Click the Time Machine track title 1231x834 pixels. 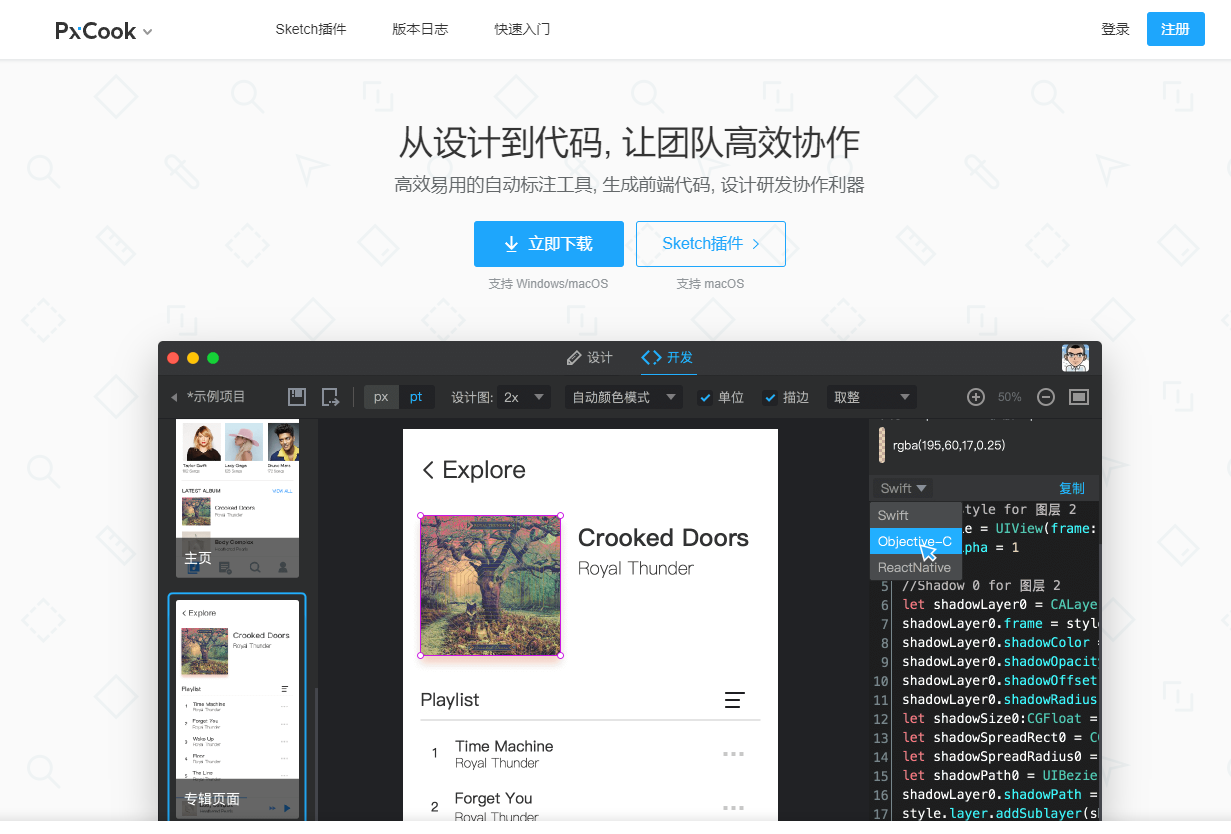[504, 746]
